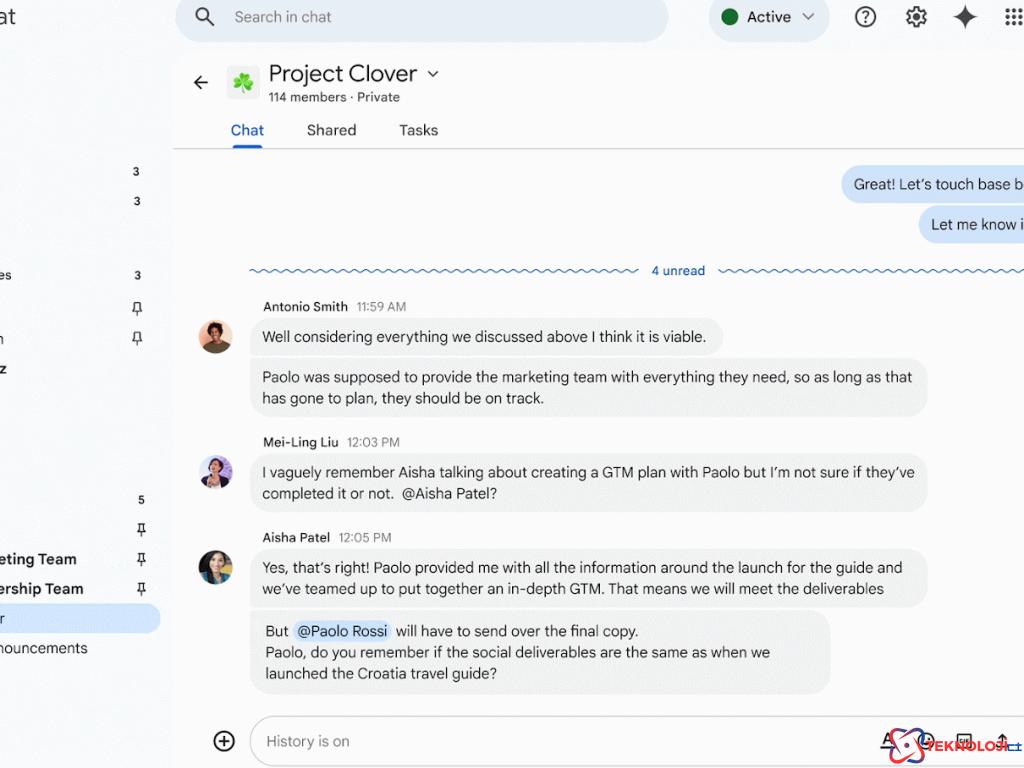Image resolution: width=1024 pixels, height=768 pixels.
Task: Switch to the Shared tab
Action: pyautogui.click(x=331, y=130)
